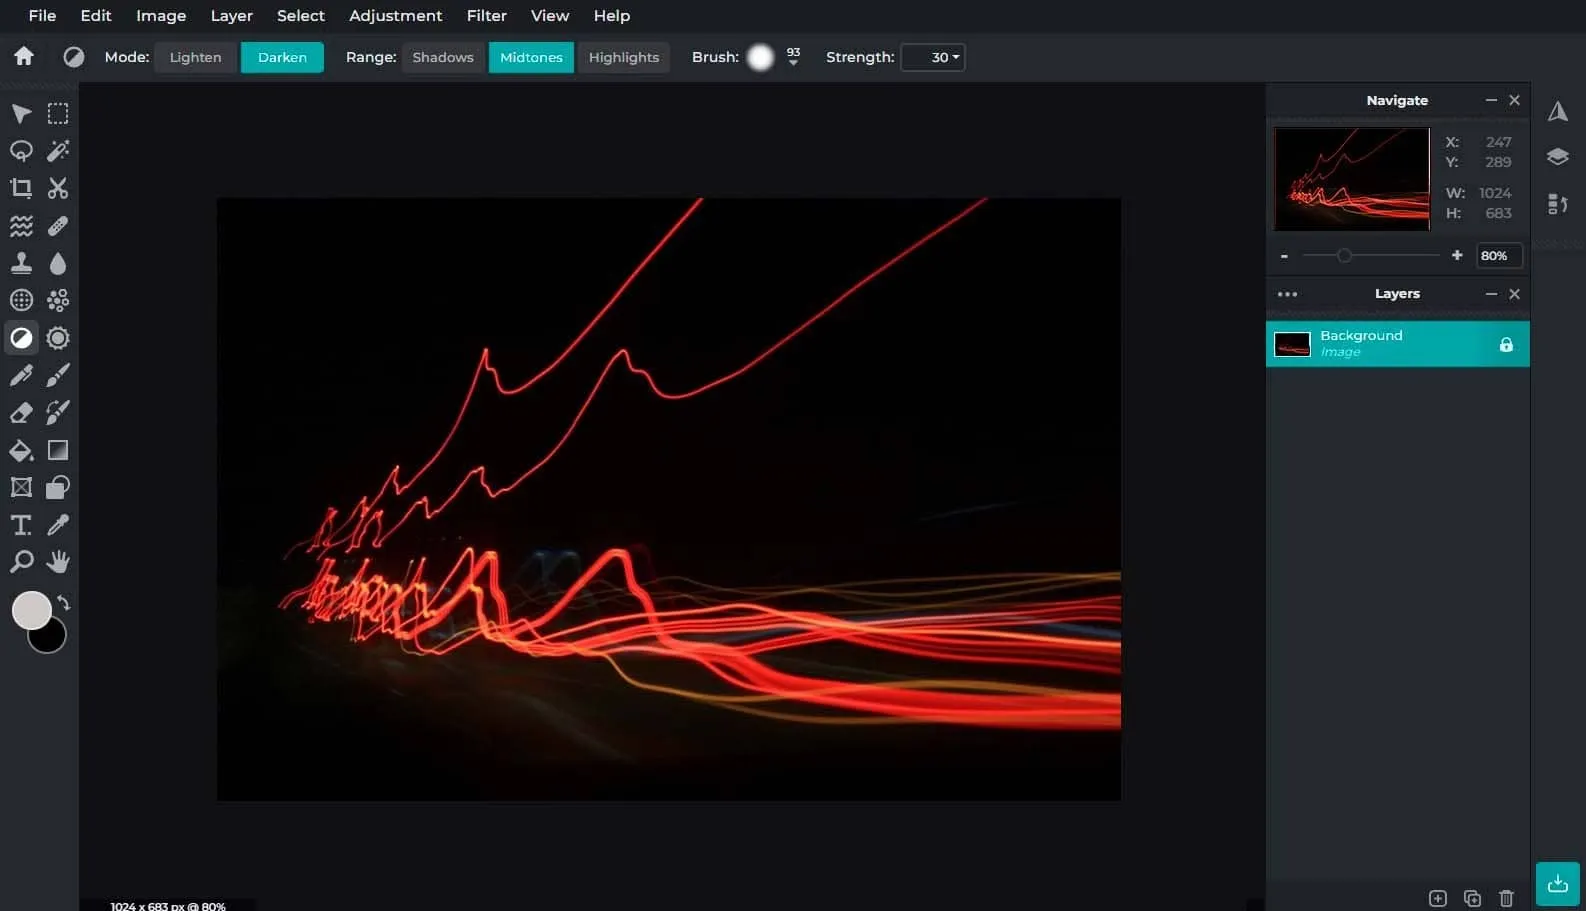This screenshot has width=1586, height=911.
Task: Open the Filter menu
Action: tap(486, 16)
